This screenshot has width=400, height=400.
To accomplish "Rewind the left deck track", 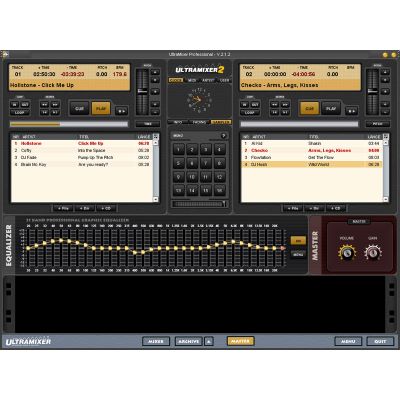I will pos(44,105).
